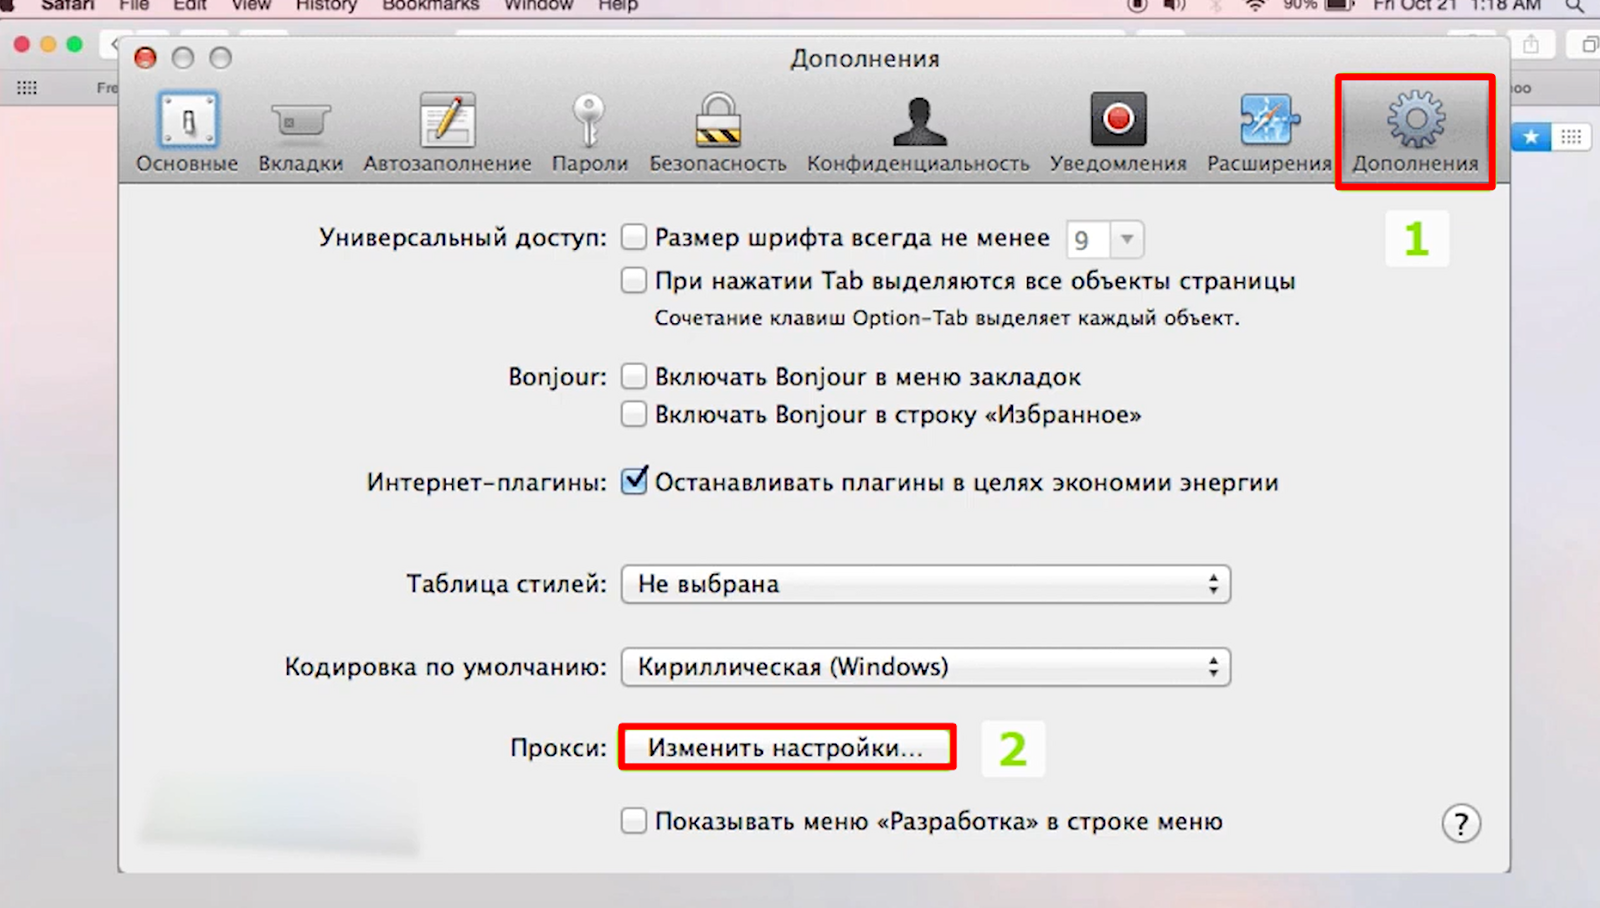The image size is (1600, 908).
Task: Click Изменить настройки proxy button
Action: [787, 747]
